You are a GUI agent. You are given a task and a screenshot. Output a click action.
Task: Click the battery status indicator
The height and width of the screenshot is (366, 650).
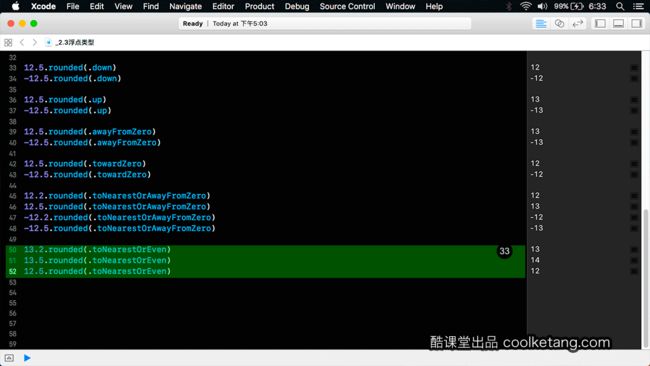tap(569, 6)
